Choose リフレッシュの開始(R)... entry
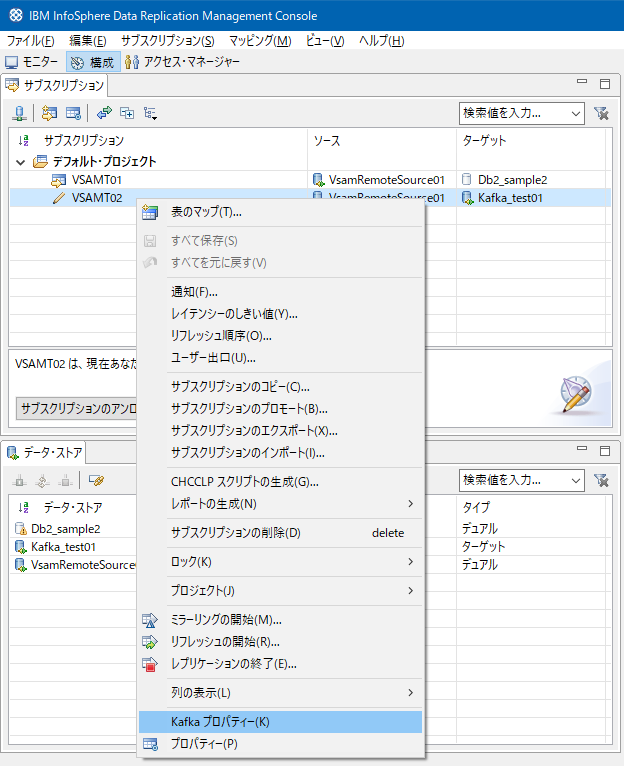This screenshot has height=766, width=624. coord(280,641)
